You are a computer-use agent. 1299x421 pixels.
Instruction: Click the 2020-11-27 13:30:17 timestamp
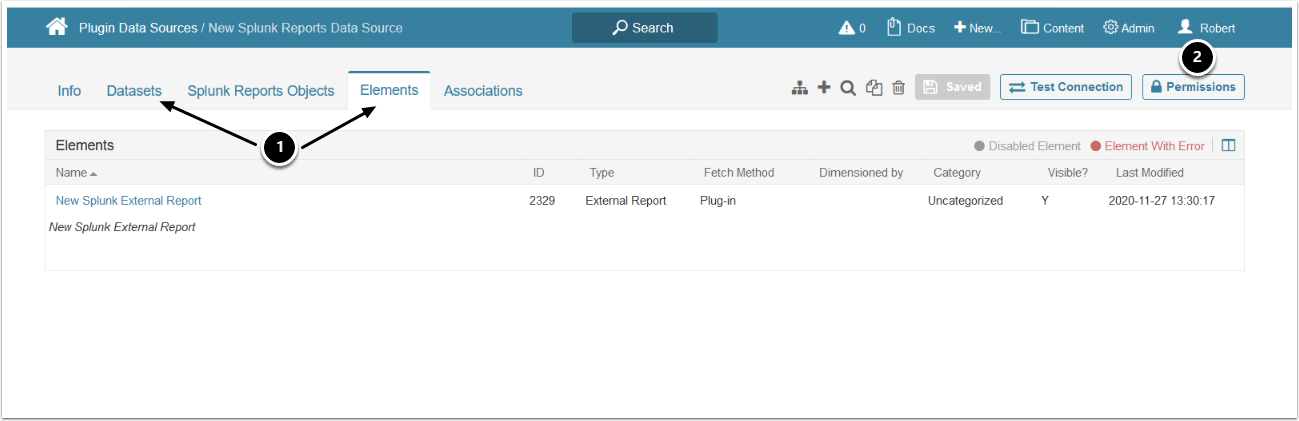(x=1162, y=201)
